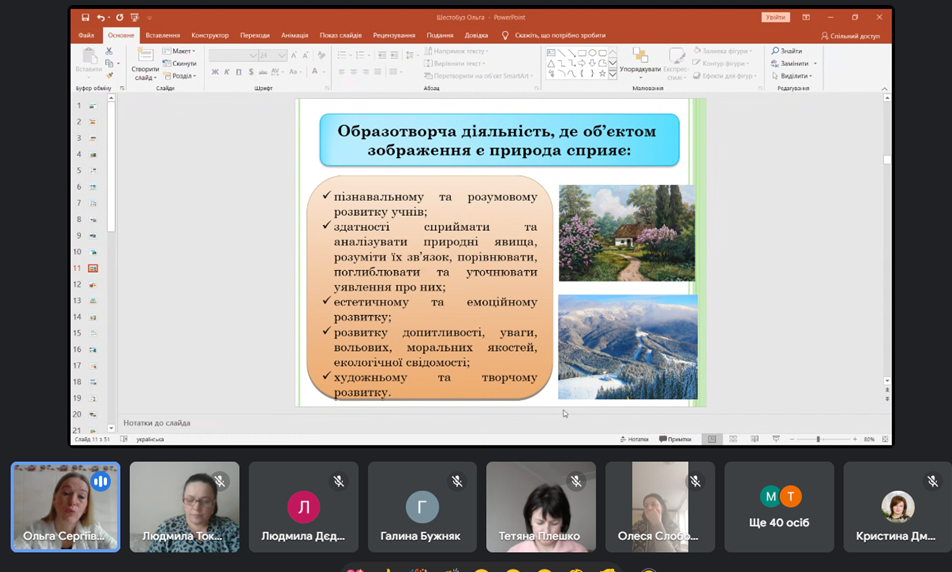Toggle Примітки comments pane
Viewport: 952px width, 572px height.
click(675, 439)
